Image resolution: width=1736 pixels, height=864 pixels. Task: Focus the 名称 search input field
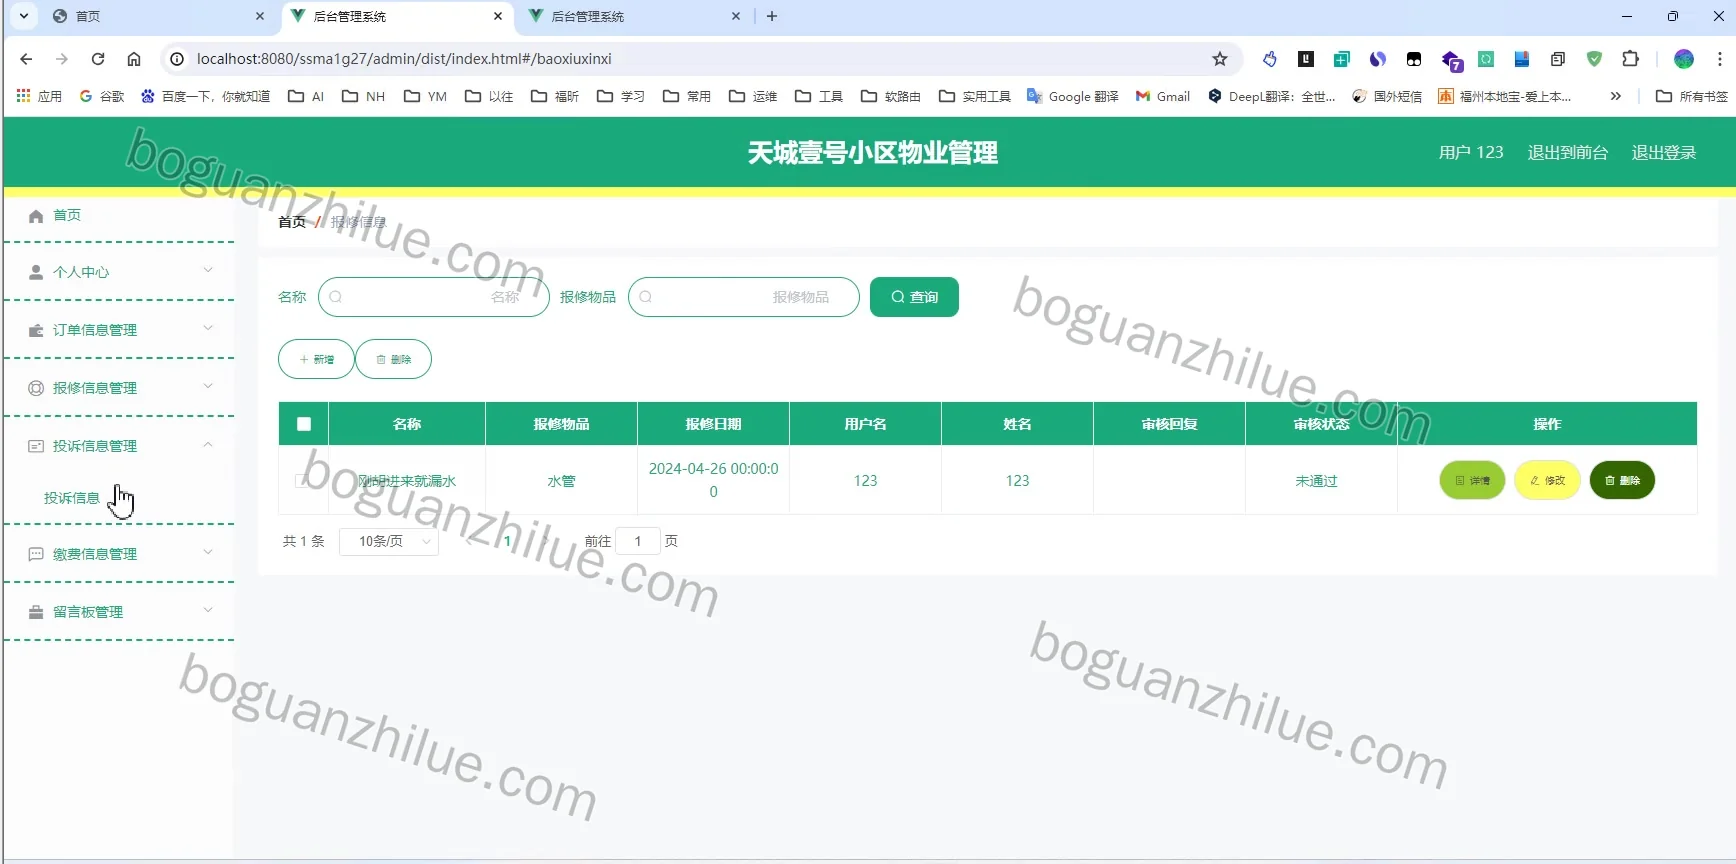tap(434, 297)
